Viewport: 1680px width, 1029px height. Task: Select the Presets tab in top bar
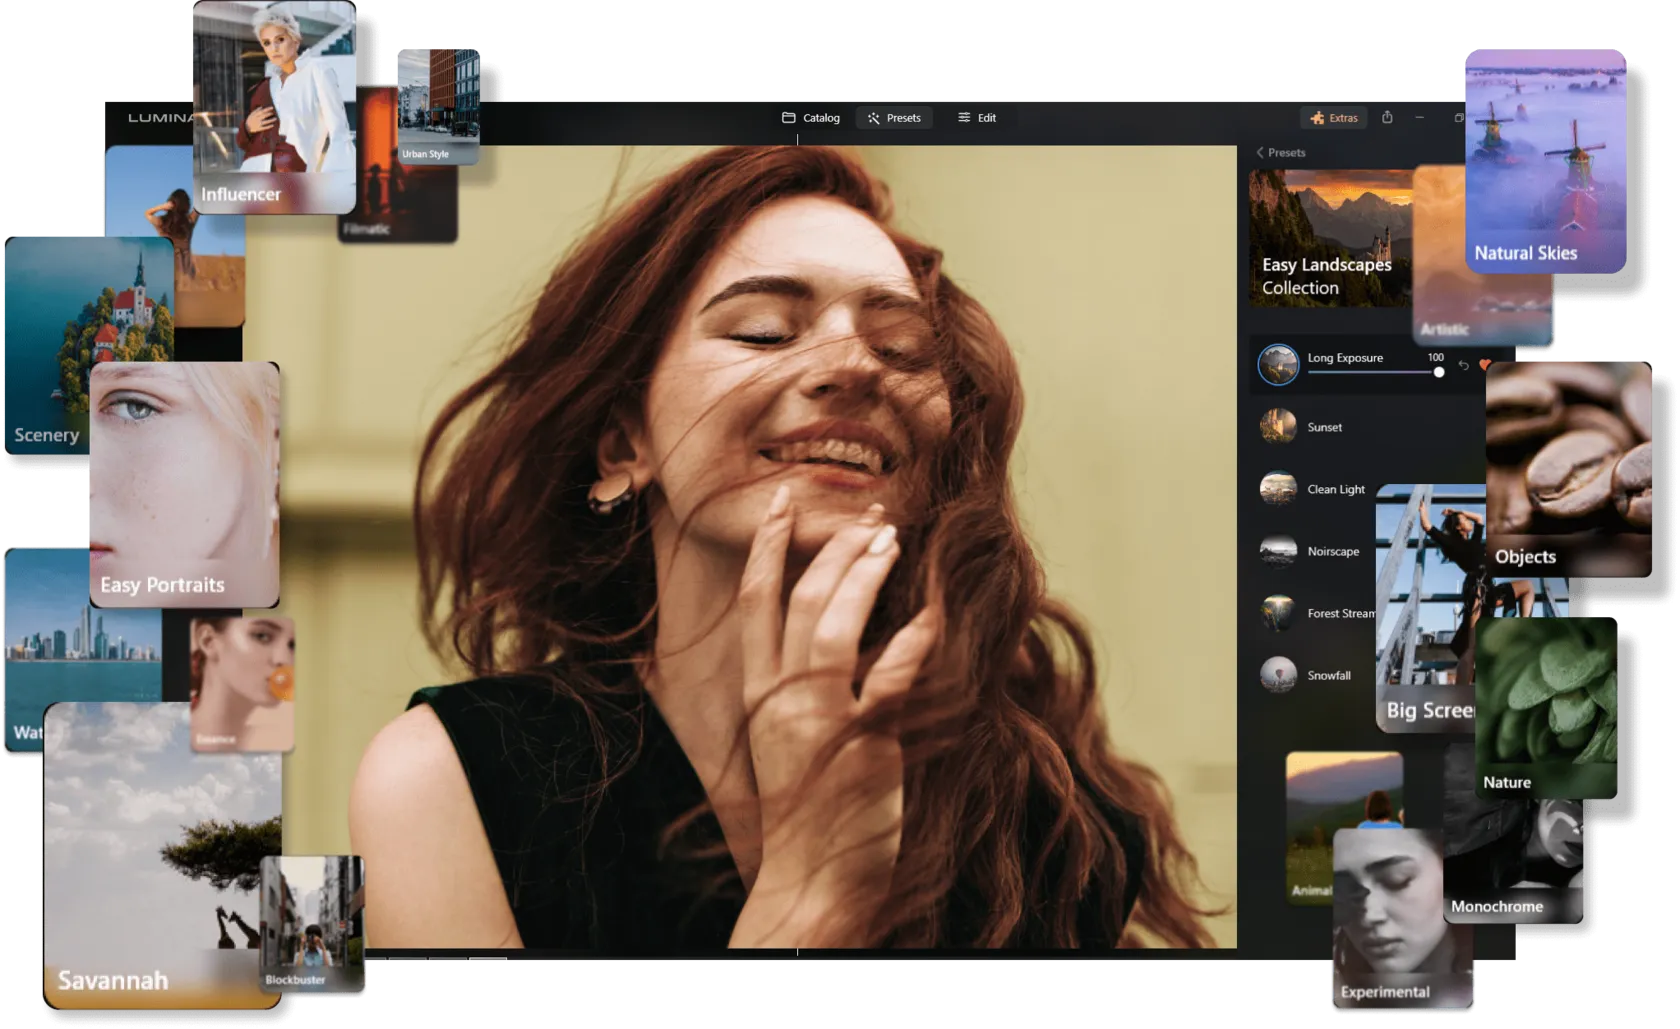(894, 118)
